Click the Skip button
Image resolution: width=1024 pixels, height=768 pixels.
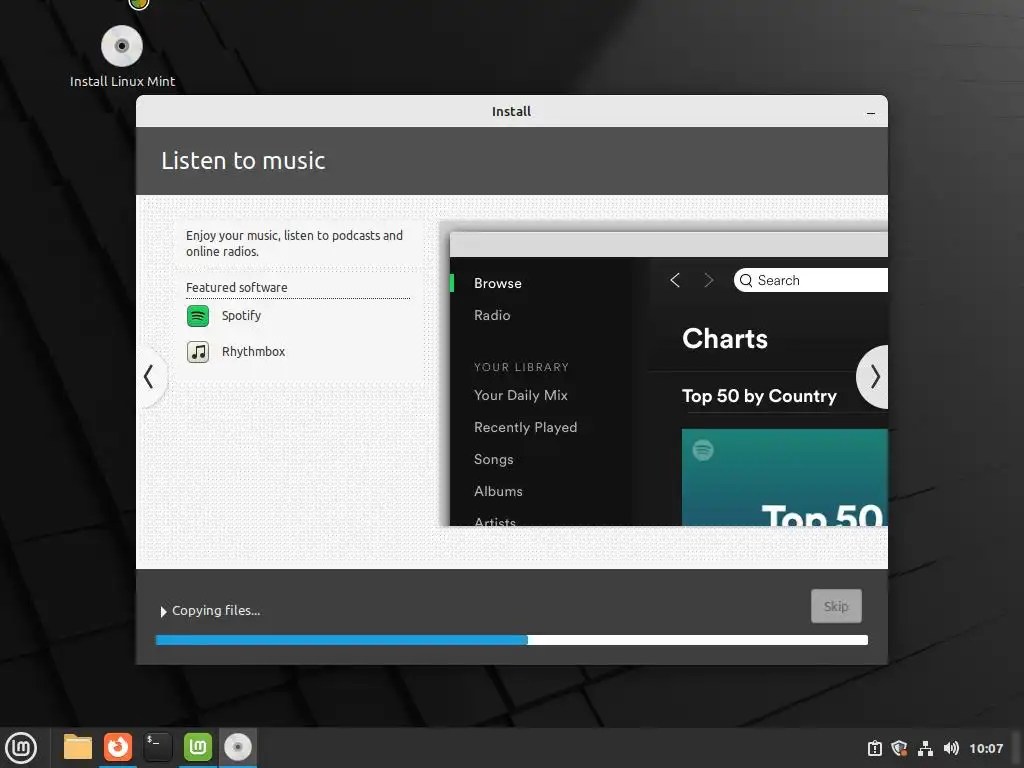[x=836, y=606]
